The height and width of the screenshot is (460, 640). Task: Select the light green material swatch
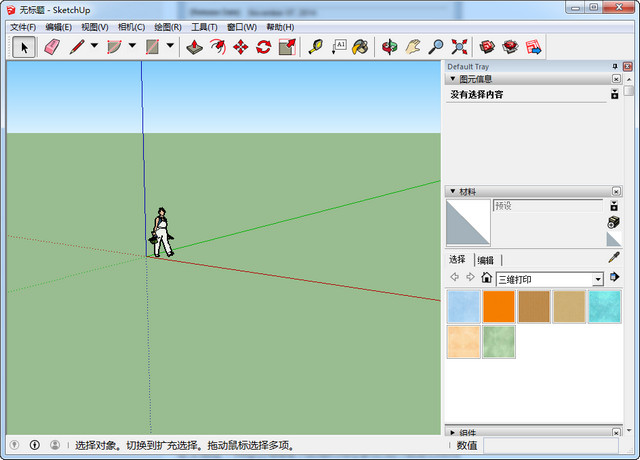point(499,342)
